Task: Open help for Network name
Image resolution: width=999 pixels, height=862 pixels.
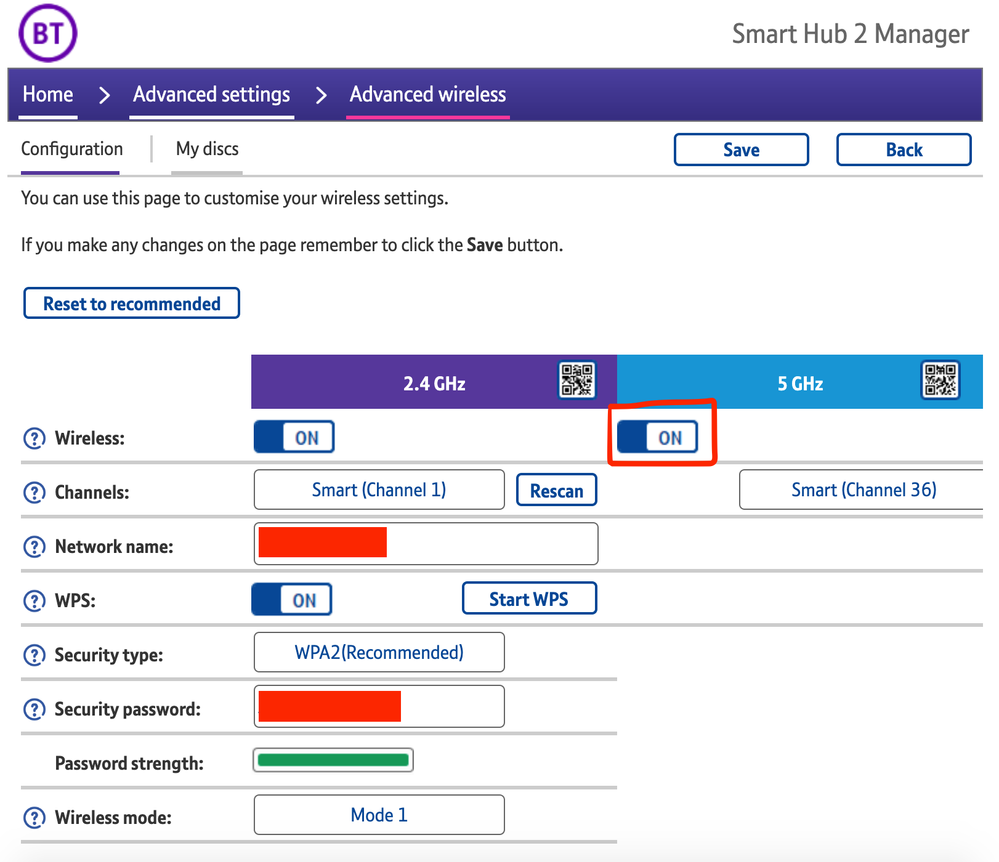Action: pos(35,547)
